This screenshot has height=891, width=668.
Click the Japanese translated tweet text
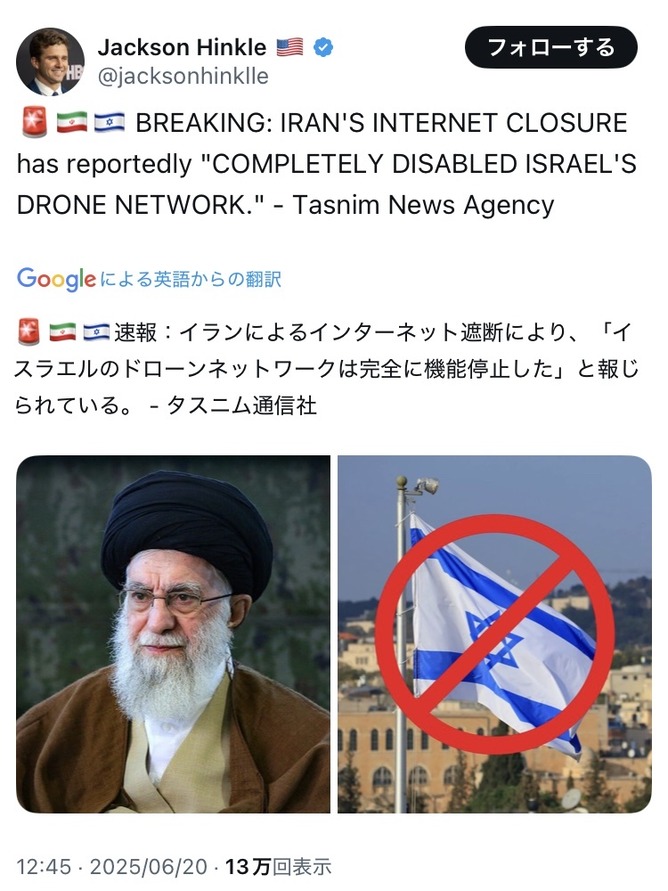(327, 369)
